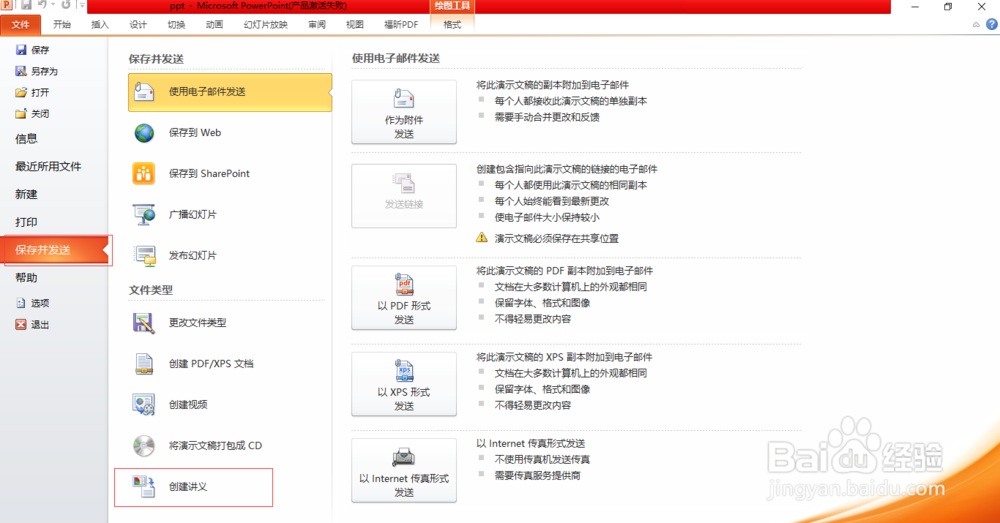Click the PowerPoint app icon in title bar
Screen dimensions: 1000x523
pos(7,5)
